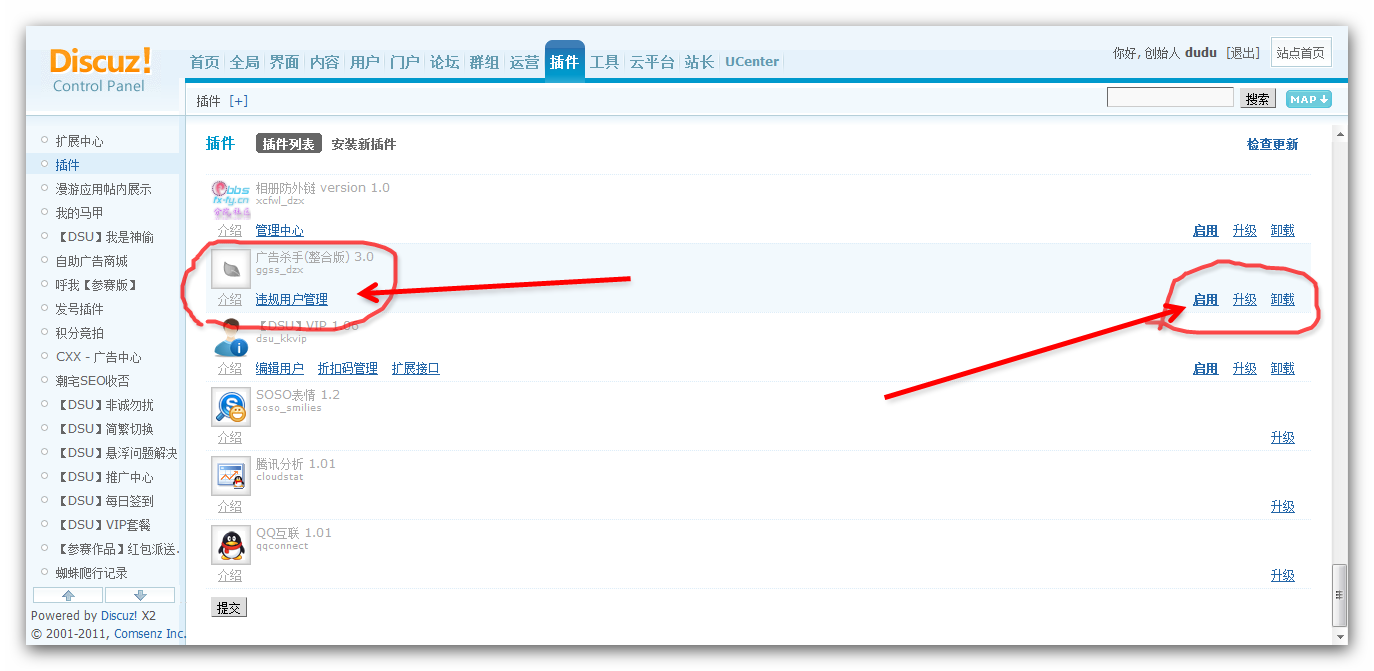Switch to the 全局 top menu

click(245, 62)
